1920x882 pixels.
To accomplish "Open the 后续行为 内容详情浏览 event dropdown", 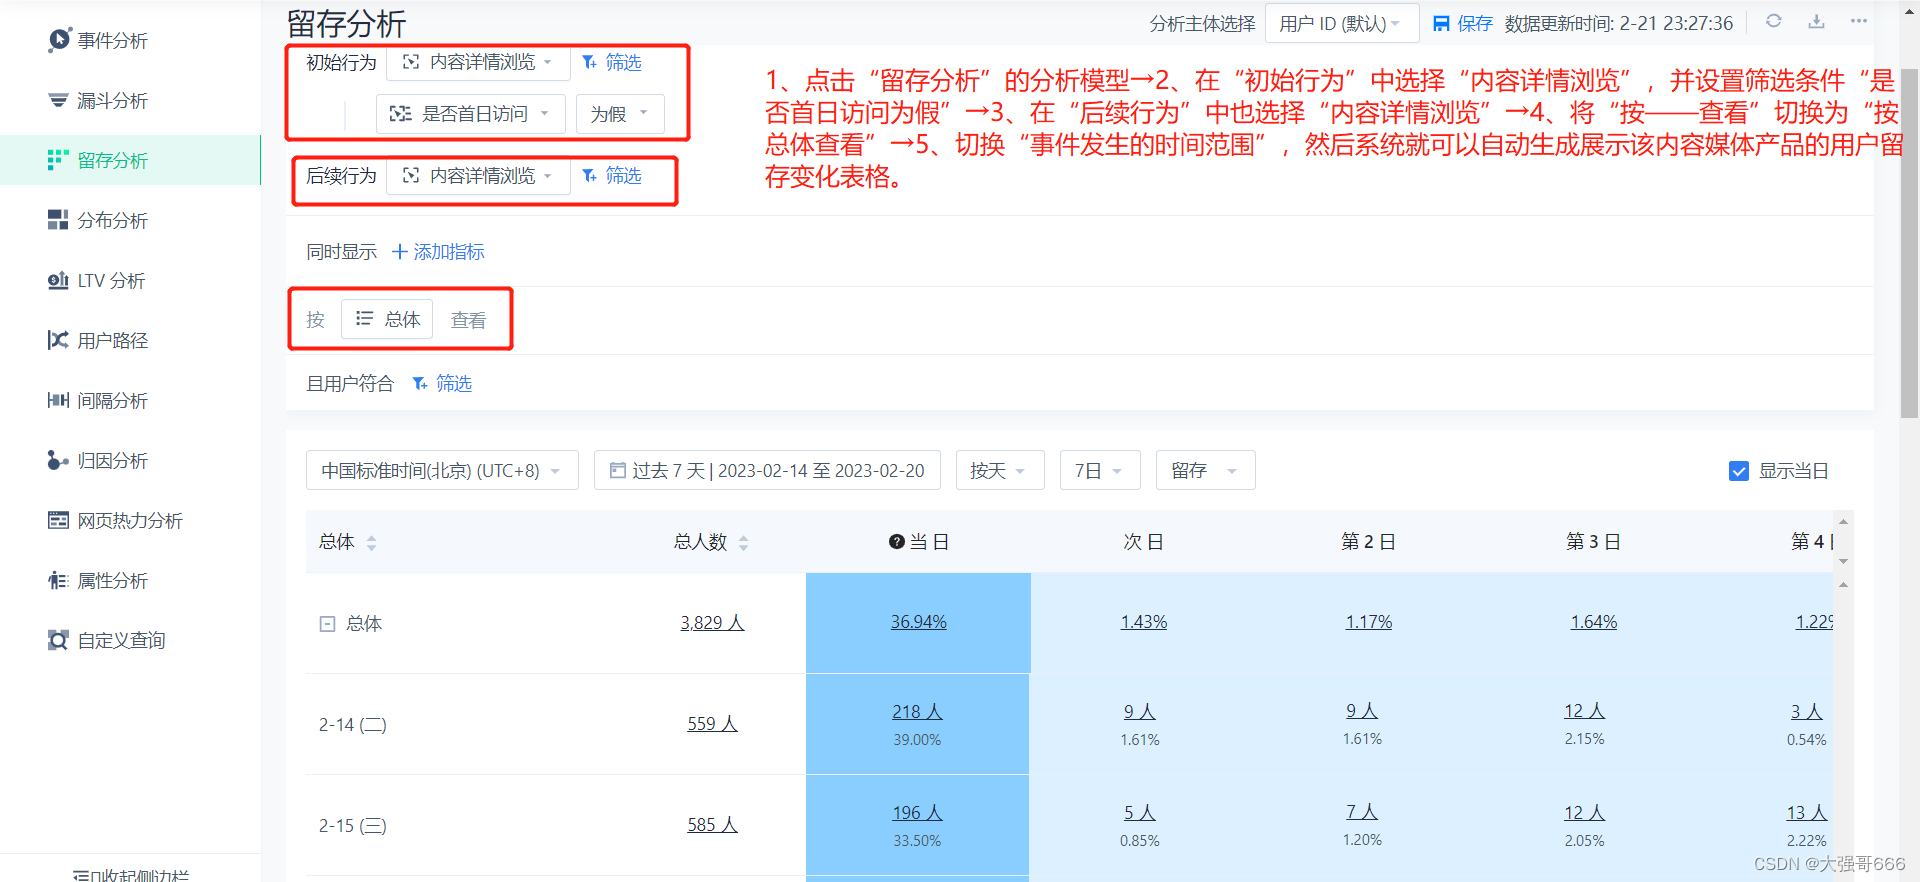I will click(x=478, y=176).
